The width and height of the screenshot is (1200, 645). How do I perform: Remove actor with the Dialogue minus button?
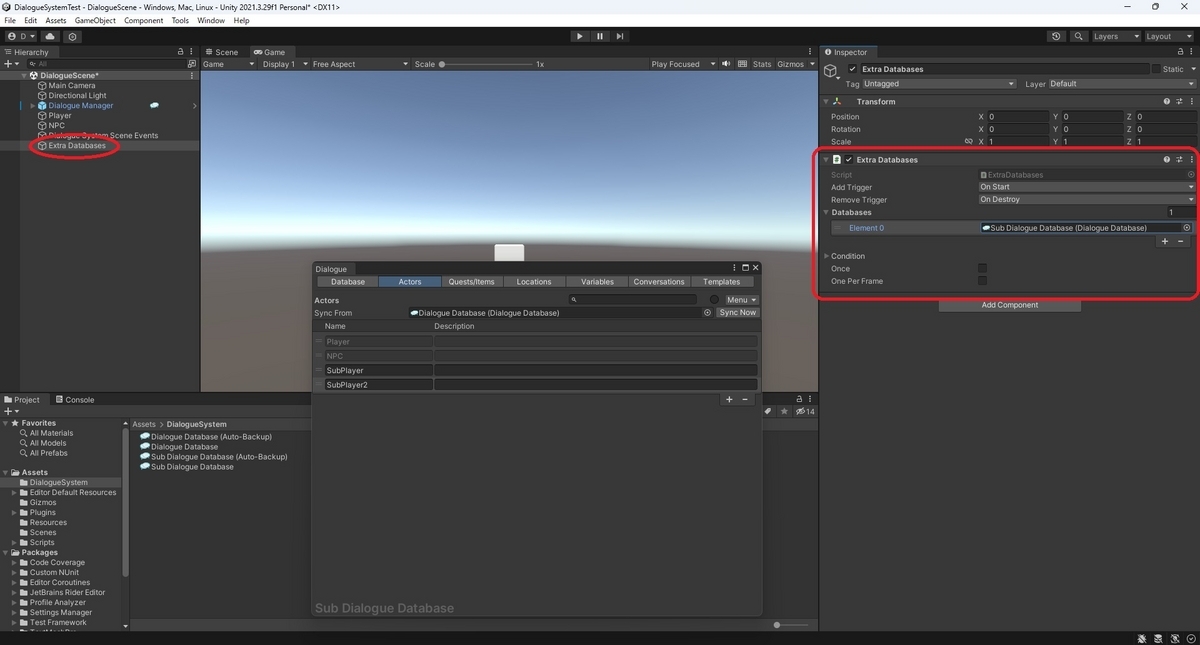pos(745,399)
